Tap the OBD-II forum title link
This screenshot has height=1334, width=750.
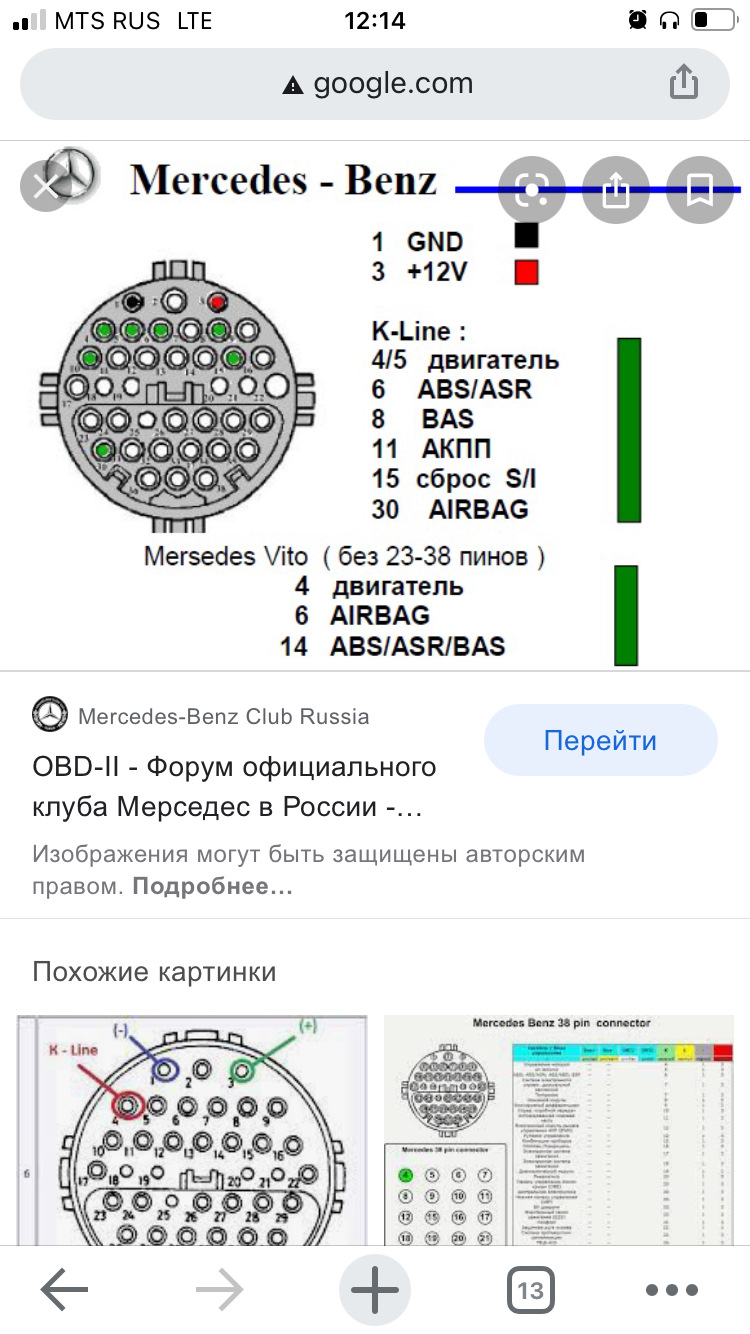(x=233, y=790)
